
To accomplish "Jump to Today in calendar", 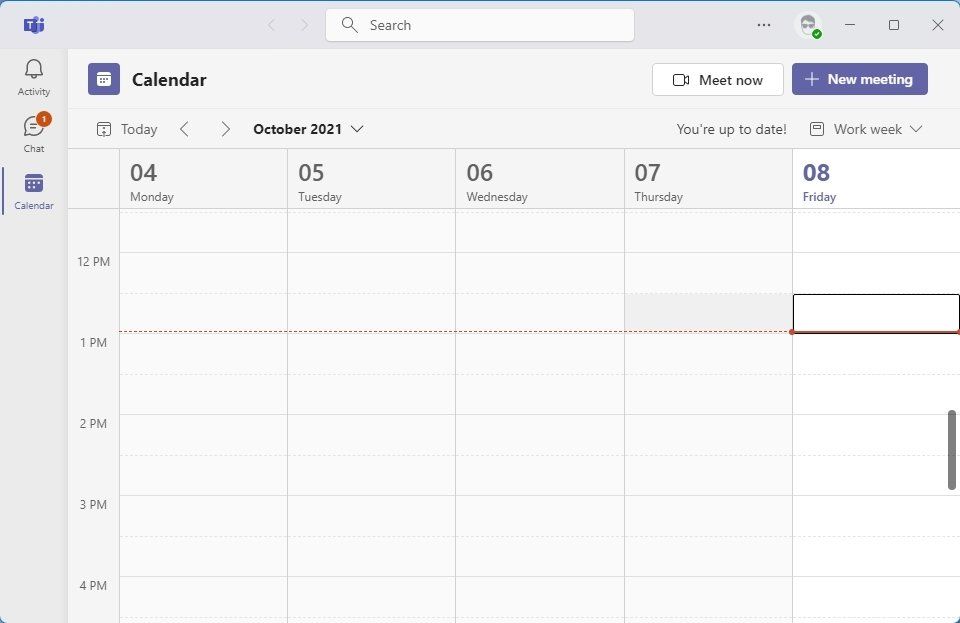I will point(127,129).
